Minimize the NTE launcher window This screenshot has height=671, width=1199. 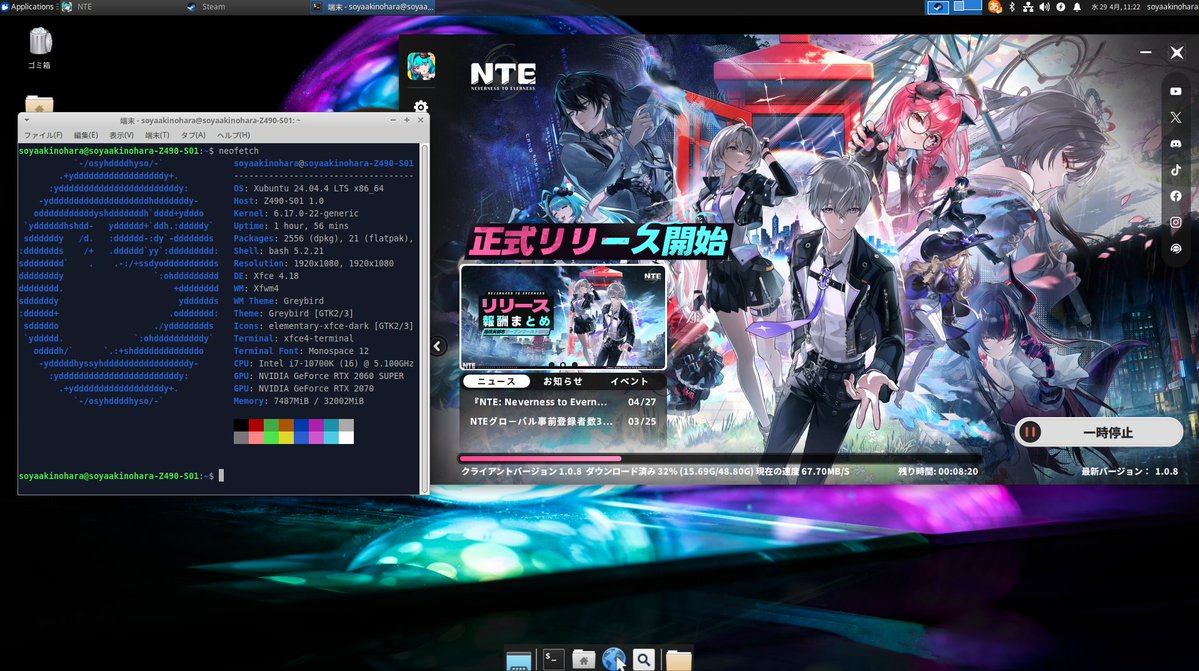click(x=1145, y=52)
